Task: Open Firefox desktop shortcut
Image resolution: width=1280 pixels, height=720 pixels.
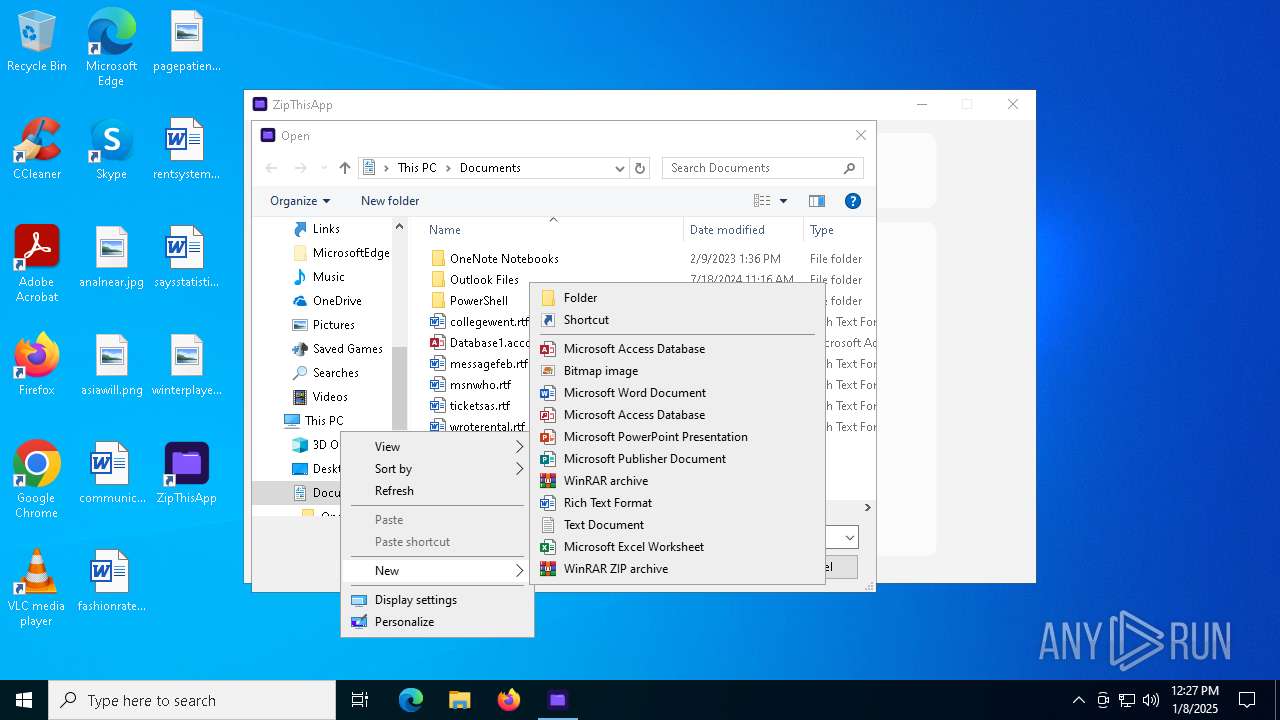Action: [x=37, y=366]
